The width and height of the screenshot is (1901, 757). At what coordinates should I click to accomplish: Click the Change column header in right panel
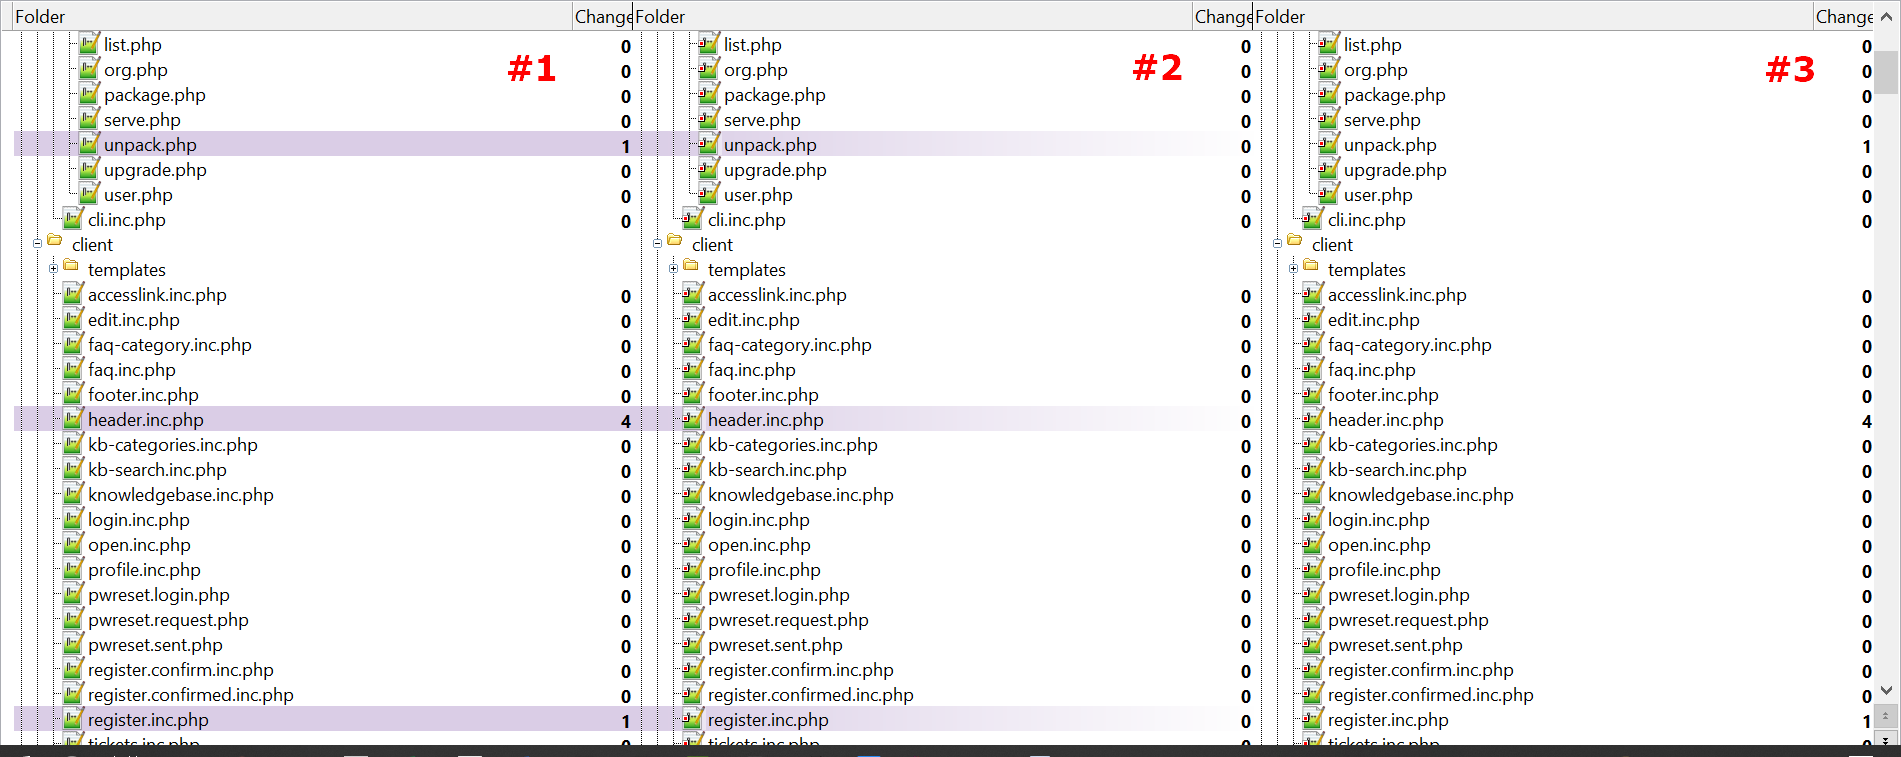pyautogui.click(x=1843, y=16)
